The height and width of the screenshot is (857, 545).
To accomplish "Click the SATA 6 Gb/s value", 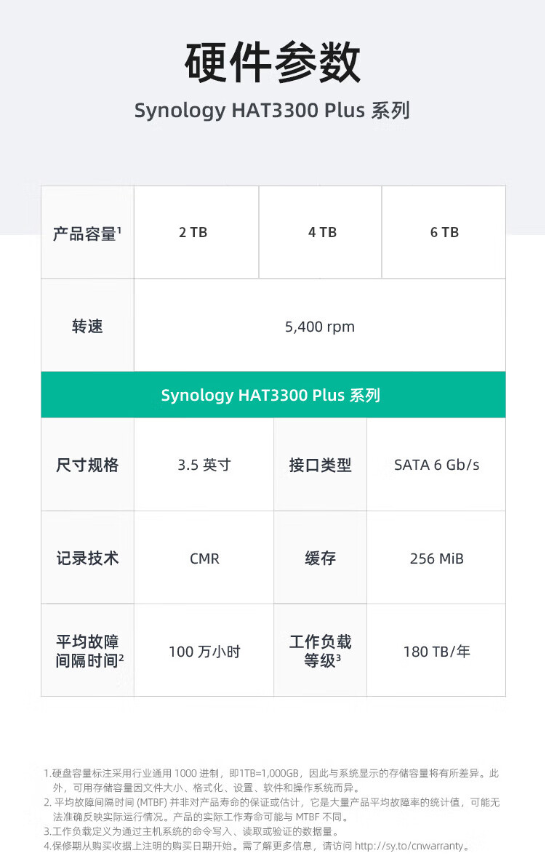I will click(436, 465).
